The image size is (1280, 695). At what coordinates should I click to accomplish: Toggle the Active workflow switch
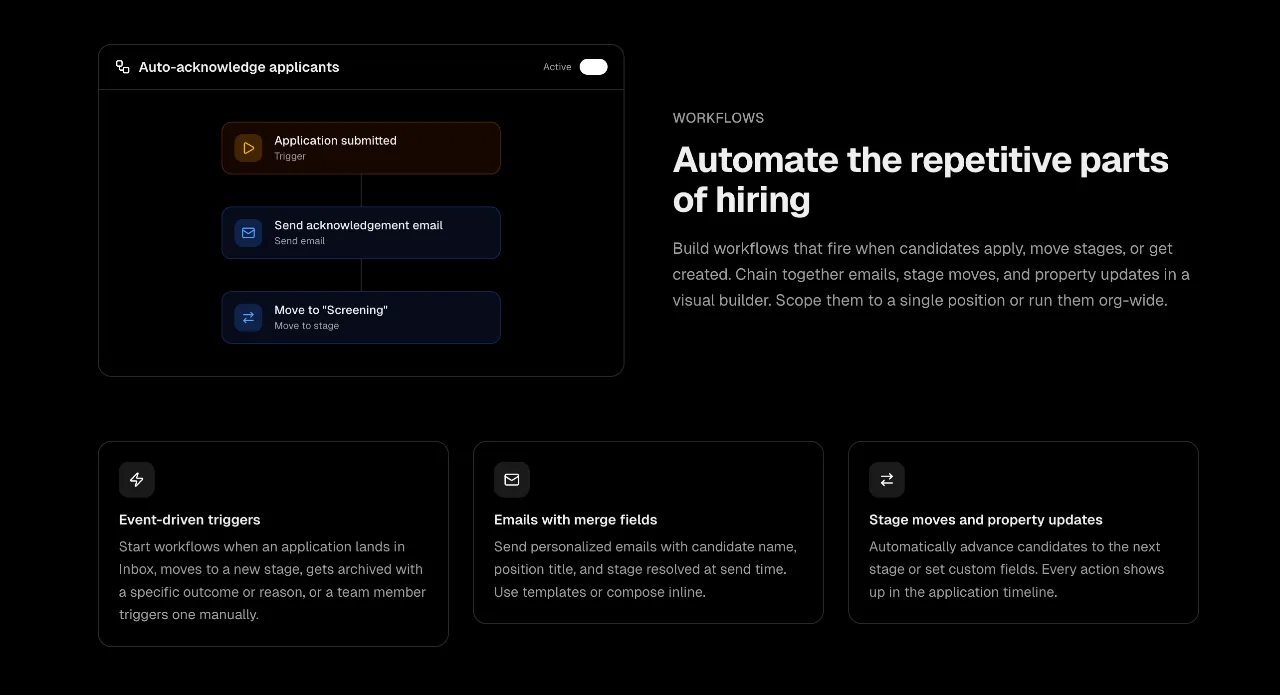[593, 67]
